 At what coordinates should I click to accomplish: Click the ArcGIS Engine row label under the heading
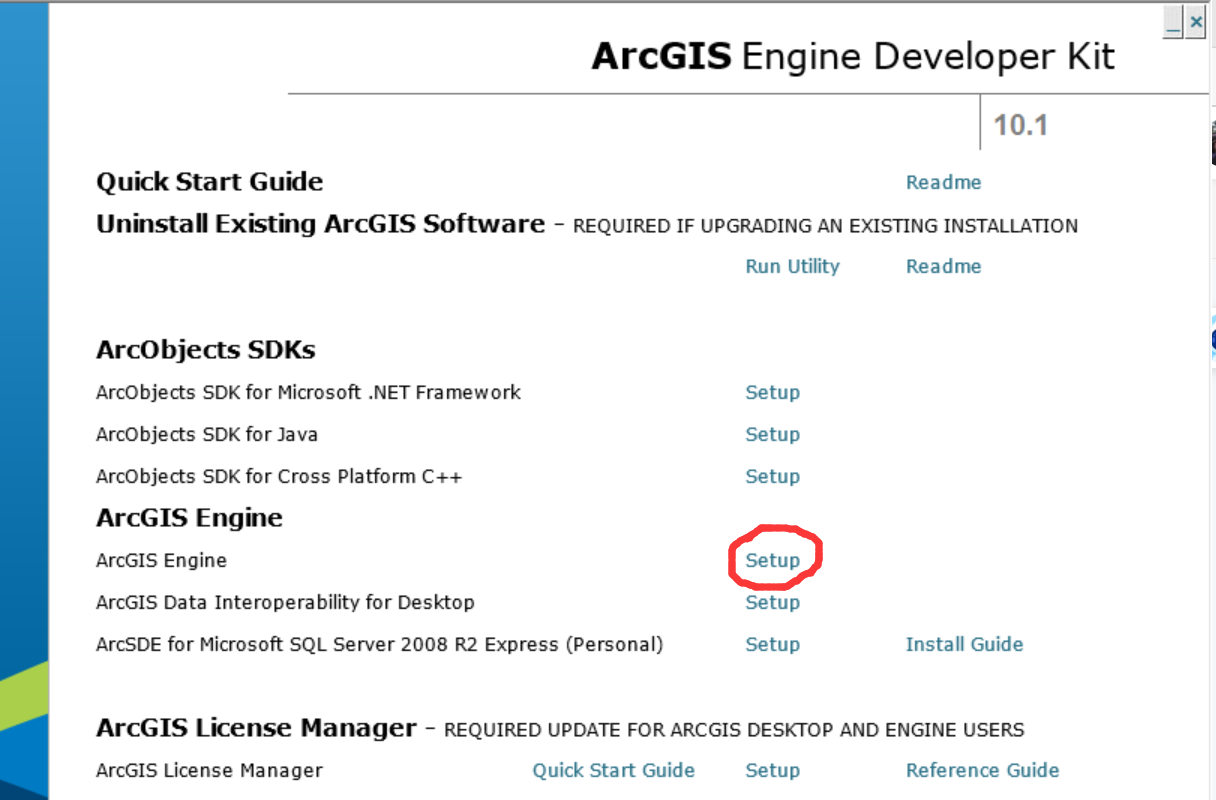pyautogui.click(x=161, y=560)
